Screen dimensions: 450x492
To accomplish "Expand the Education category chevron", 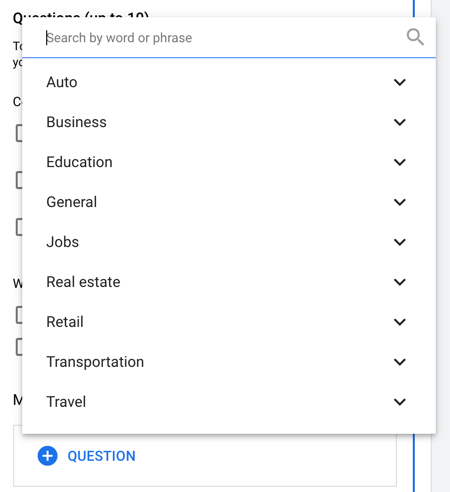I will point(400,162).
